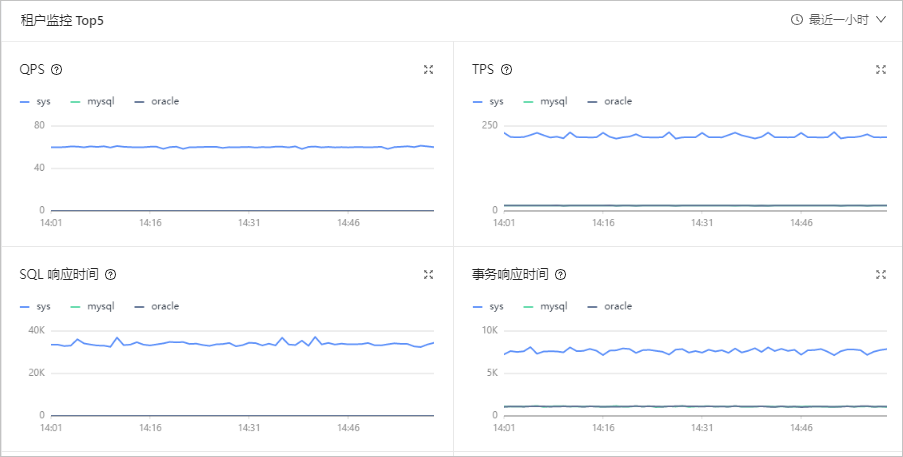Click the 5K y-axis label in 事务响应时间
Screen dimensions: 903x457
point(492,373)
